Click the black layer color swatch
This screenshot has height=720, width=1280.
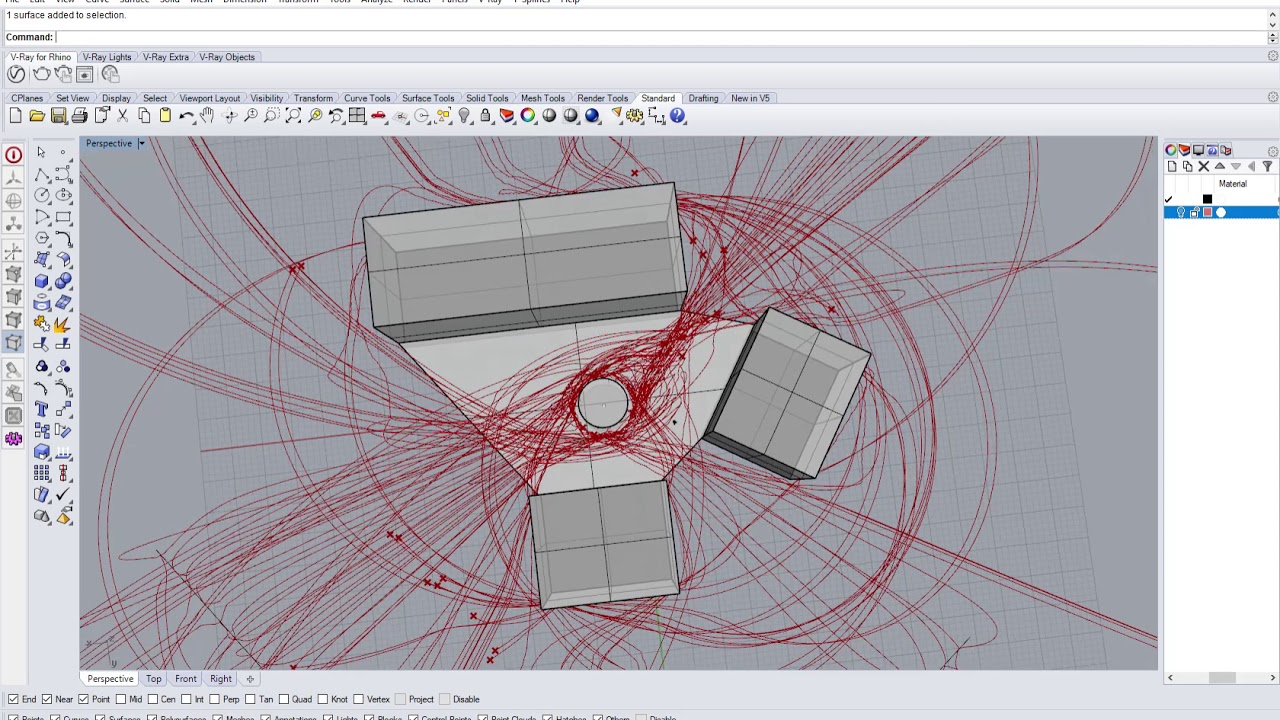1207,200
